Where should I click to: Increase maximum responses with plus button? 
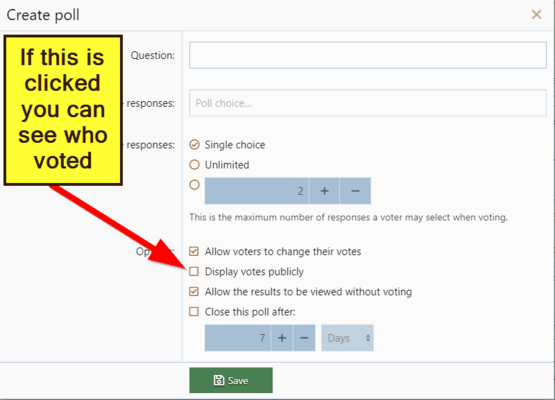click(324, 191)
